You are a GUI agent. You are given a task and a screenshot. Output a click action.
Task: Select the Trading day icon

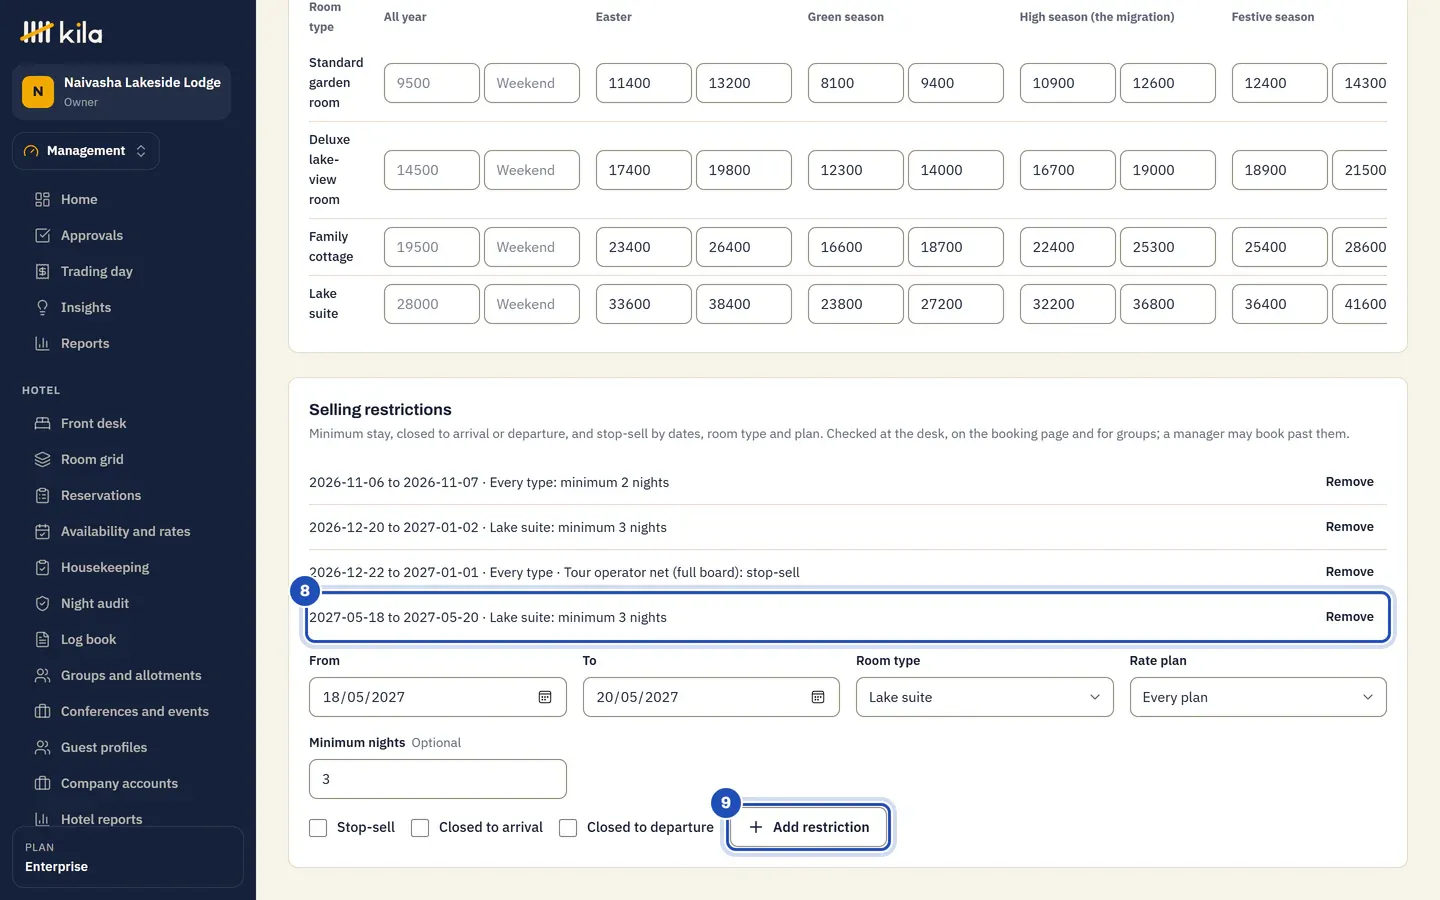42,272
